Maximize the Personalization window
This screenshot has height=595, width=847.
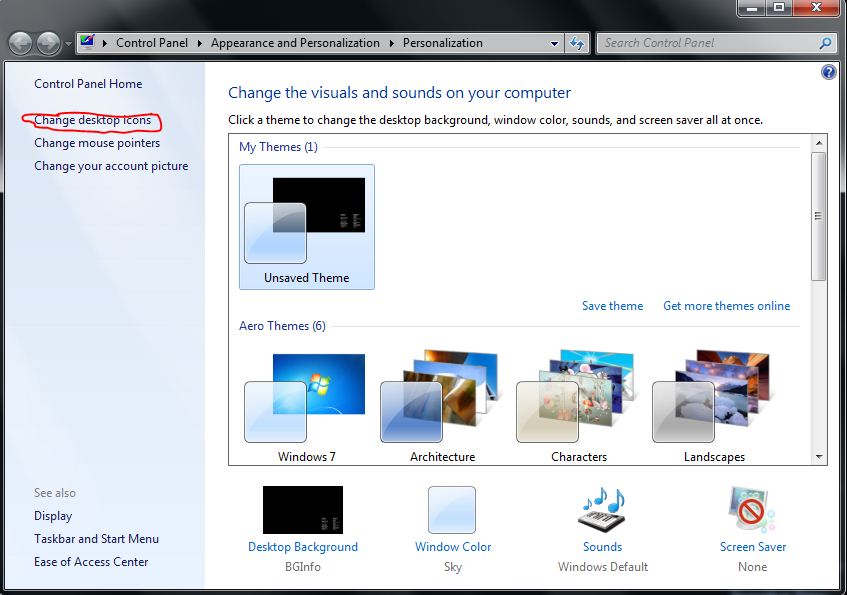(x=779, y=7)
